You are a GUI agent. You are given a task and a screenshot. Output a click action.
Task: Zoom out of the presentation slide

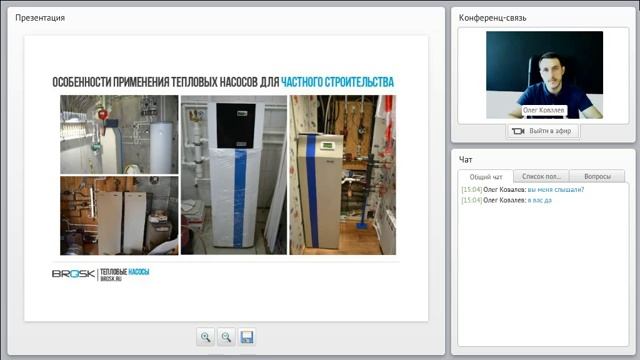click(x=226, y=337)
